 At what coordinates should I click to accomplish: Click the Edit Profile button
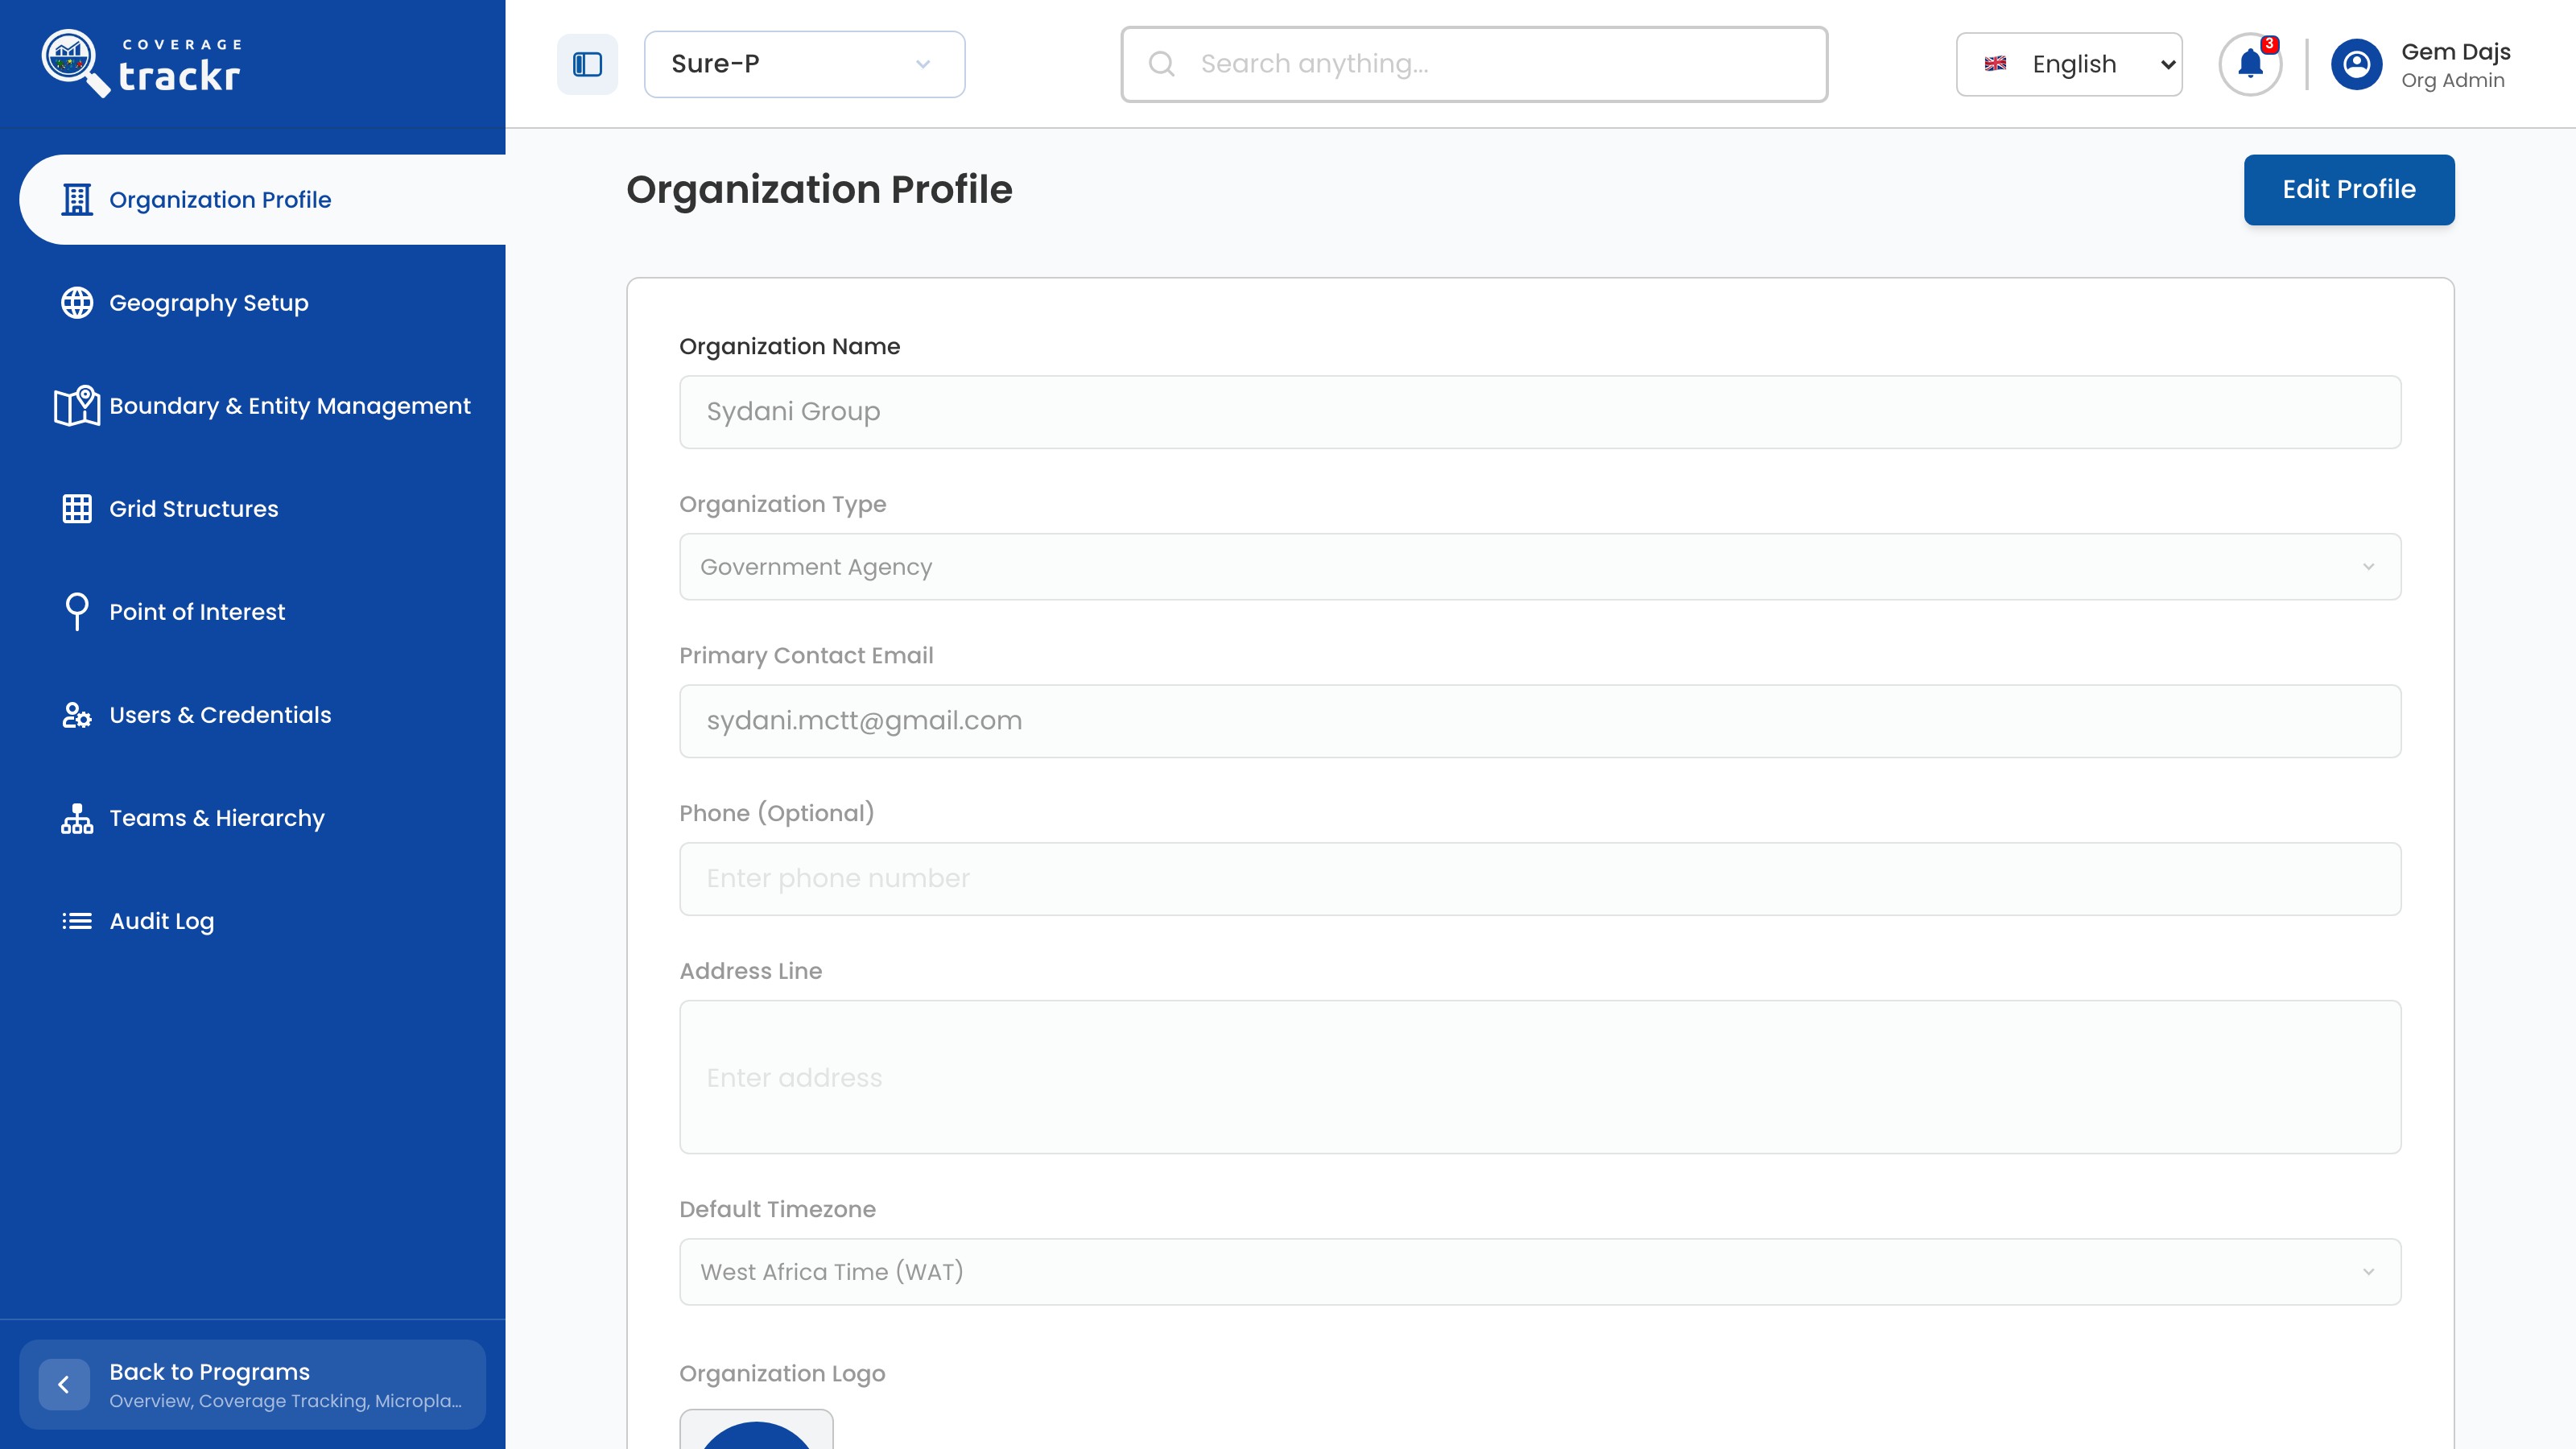(x=2349, y=189)
